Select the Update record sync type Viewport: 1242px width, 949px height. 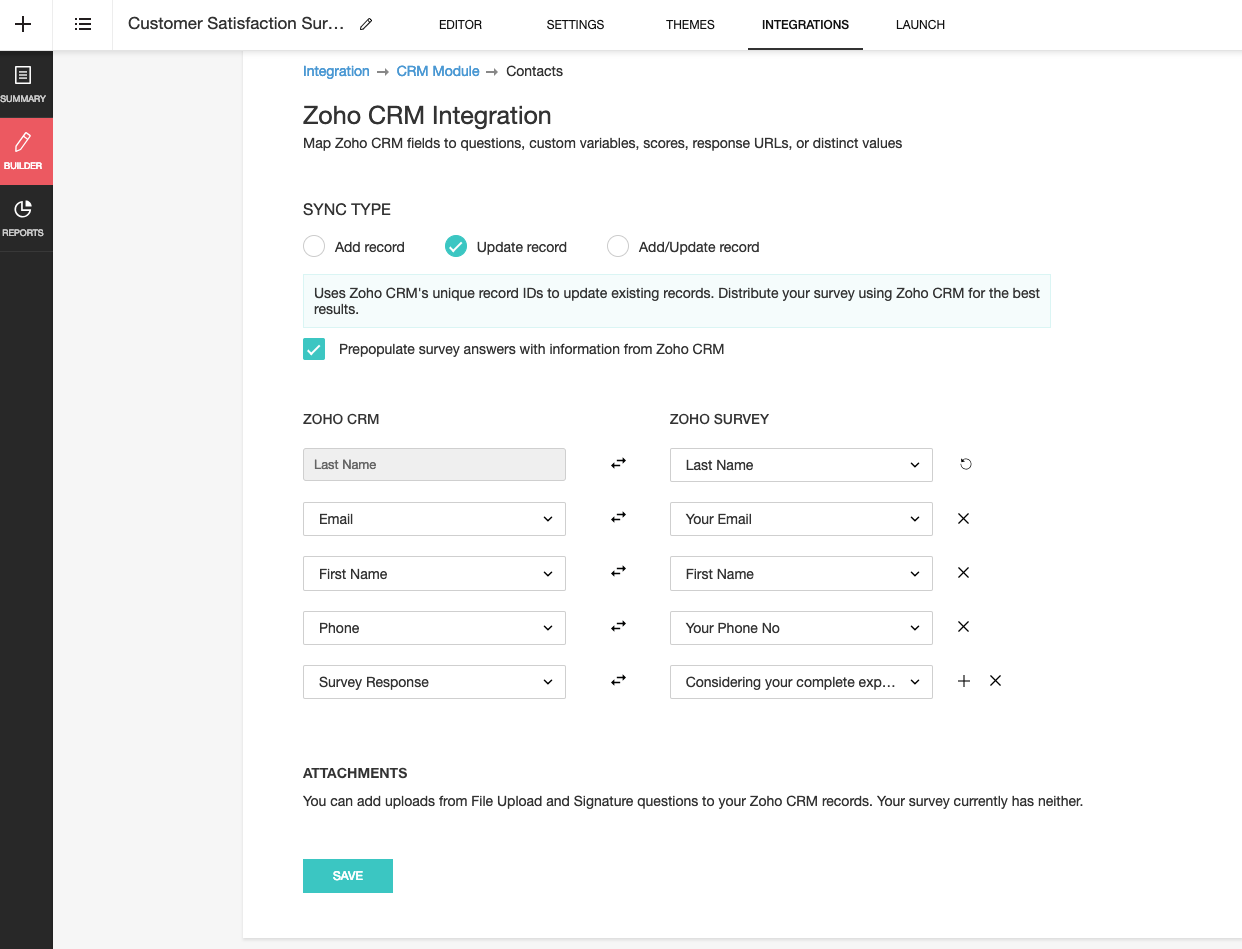point(456,246)
